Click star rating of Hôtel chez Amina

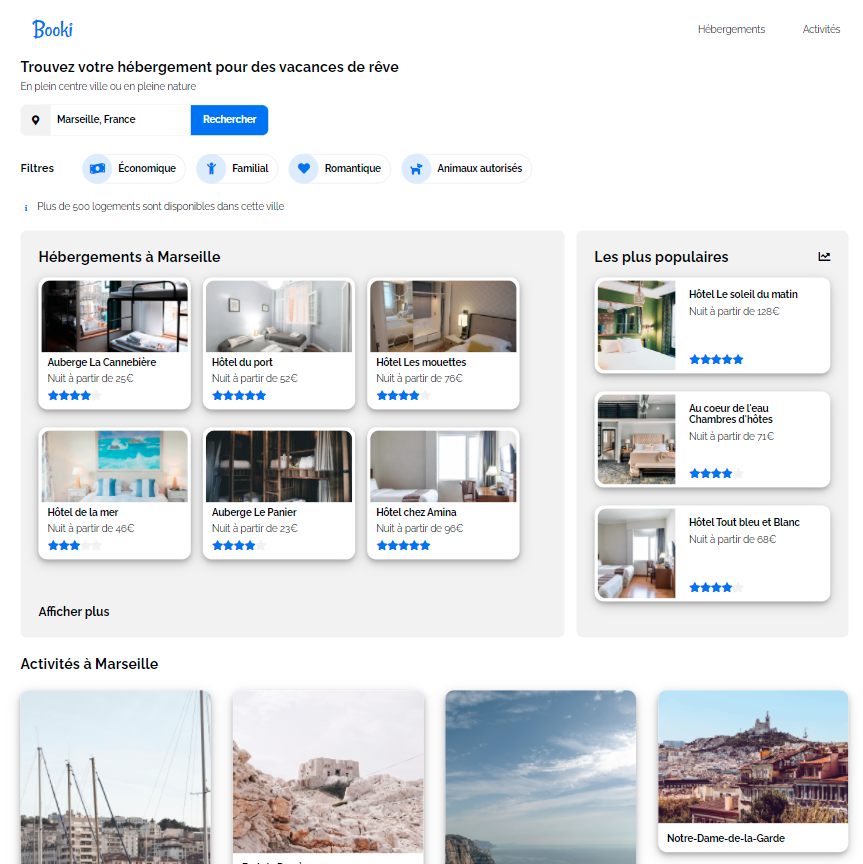pyautogui.click(x=403, y=546)
